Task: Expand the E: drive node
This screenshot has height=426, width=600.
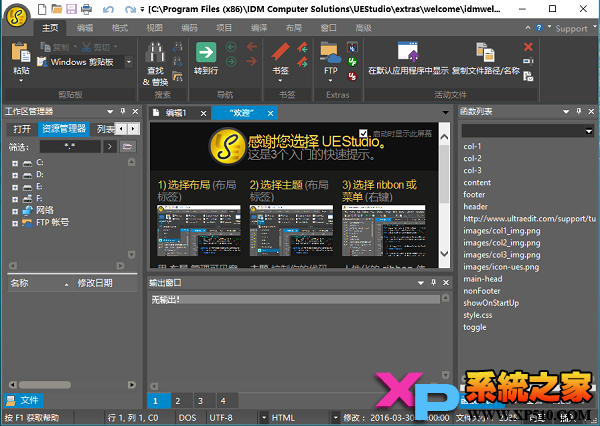Action: coord(15,188)
